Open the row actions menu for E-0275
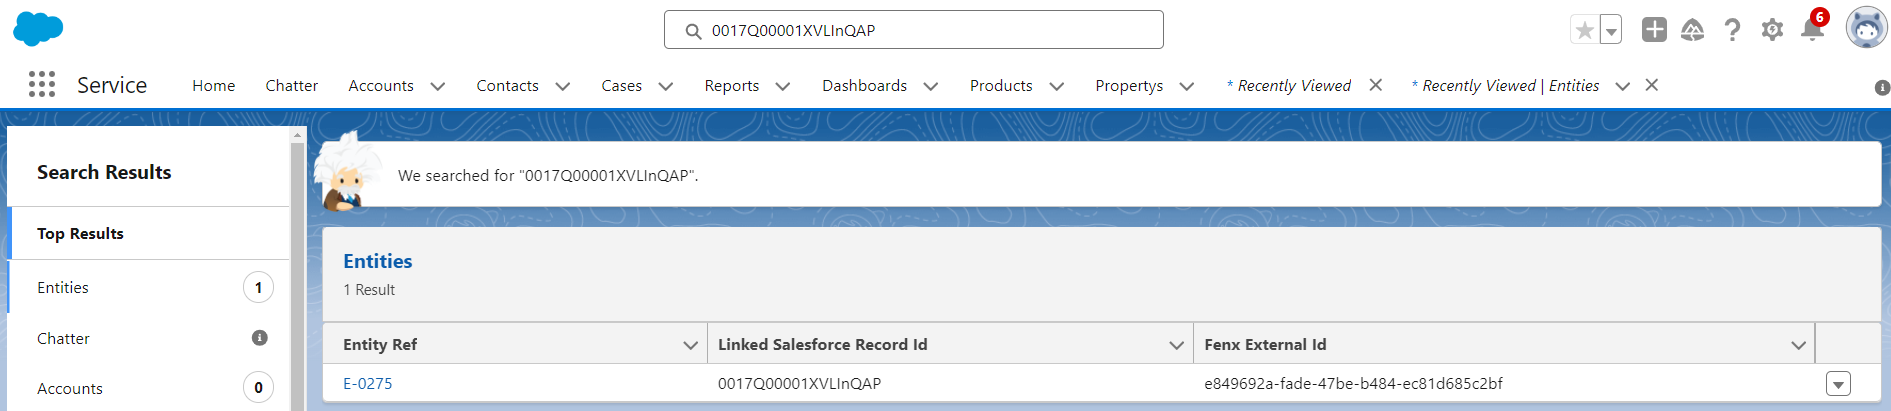Image resolution: width=1891 pixels, height=411 pixels. coord(1838,384)
